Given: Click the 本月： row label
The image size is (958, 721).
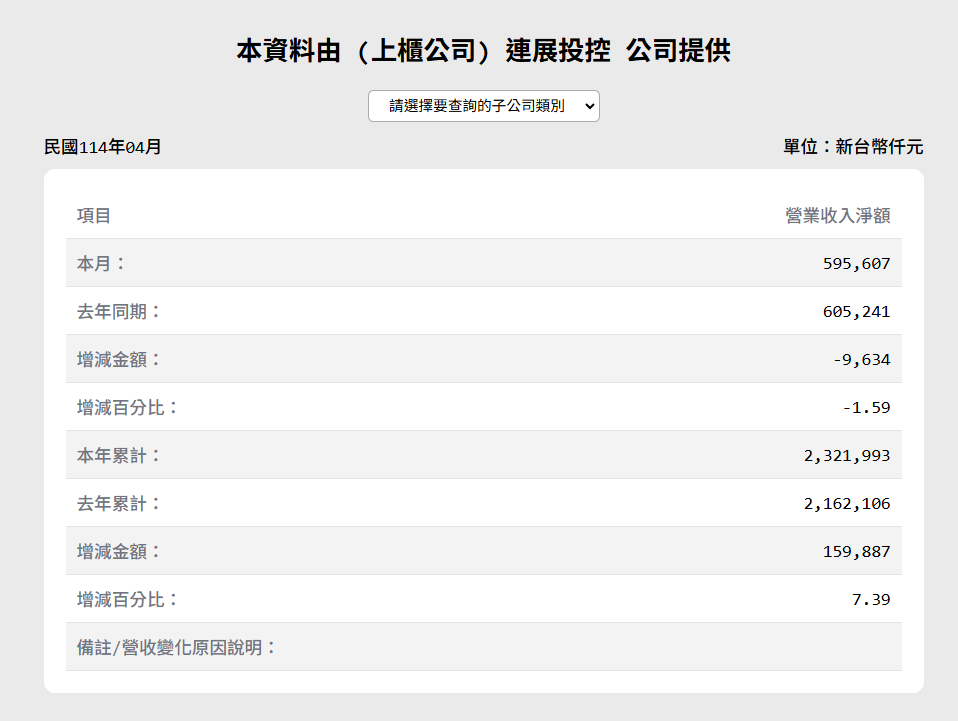Looking at the screenshot, I should pos(101,263).
